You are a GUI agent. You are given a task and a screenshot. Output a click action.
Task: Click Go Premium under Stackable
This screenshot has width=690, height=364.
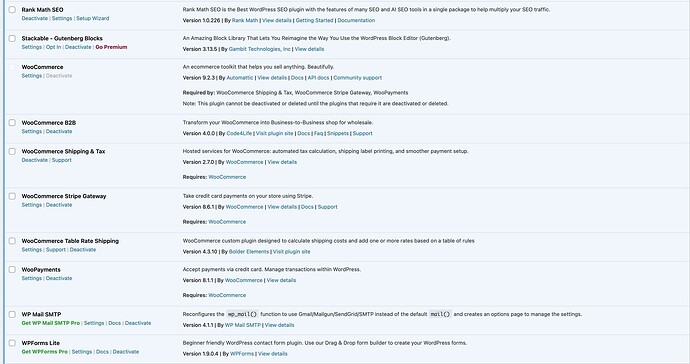pos(111,47)
